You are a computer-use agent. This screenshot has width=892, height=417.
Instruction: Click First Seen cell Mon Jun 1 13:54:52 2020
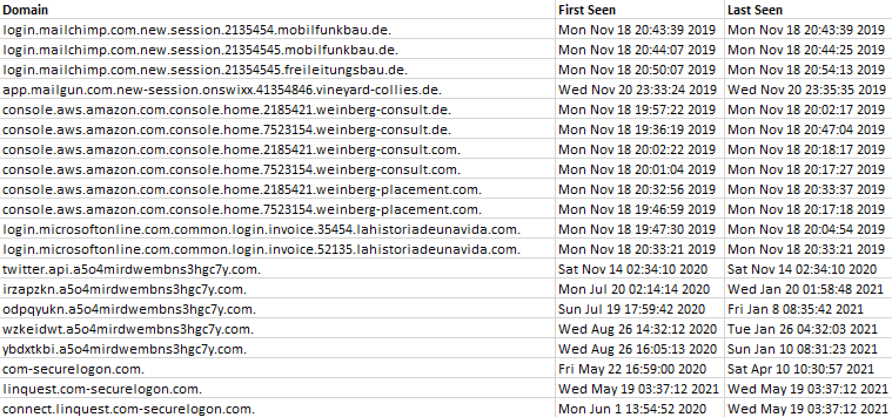(636, 407)
